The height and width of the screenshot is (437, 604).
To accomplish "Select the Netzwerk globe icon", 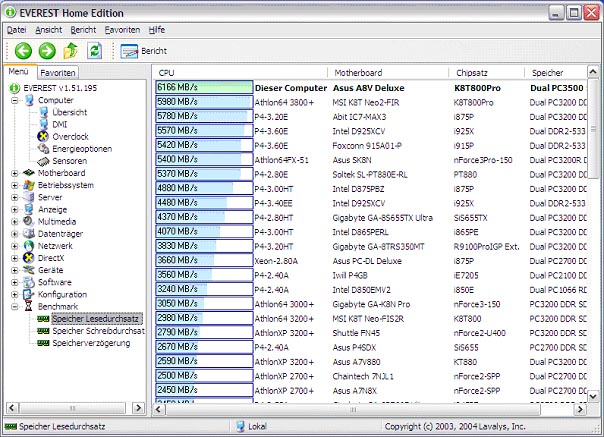I will (x=29, y=245).
